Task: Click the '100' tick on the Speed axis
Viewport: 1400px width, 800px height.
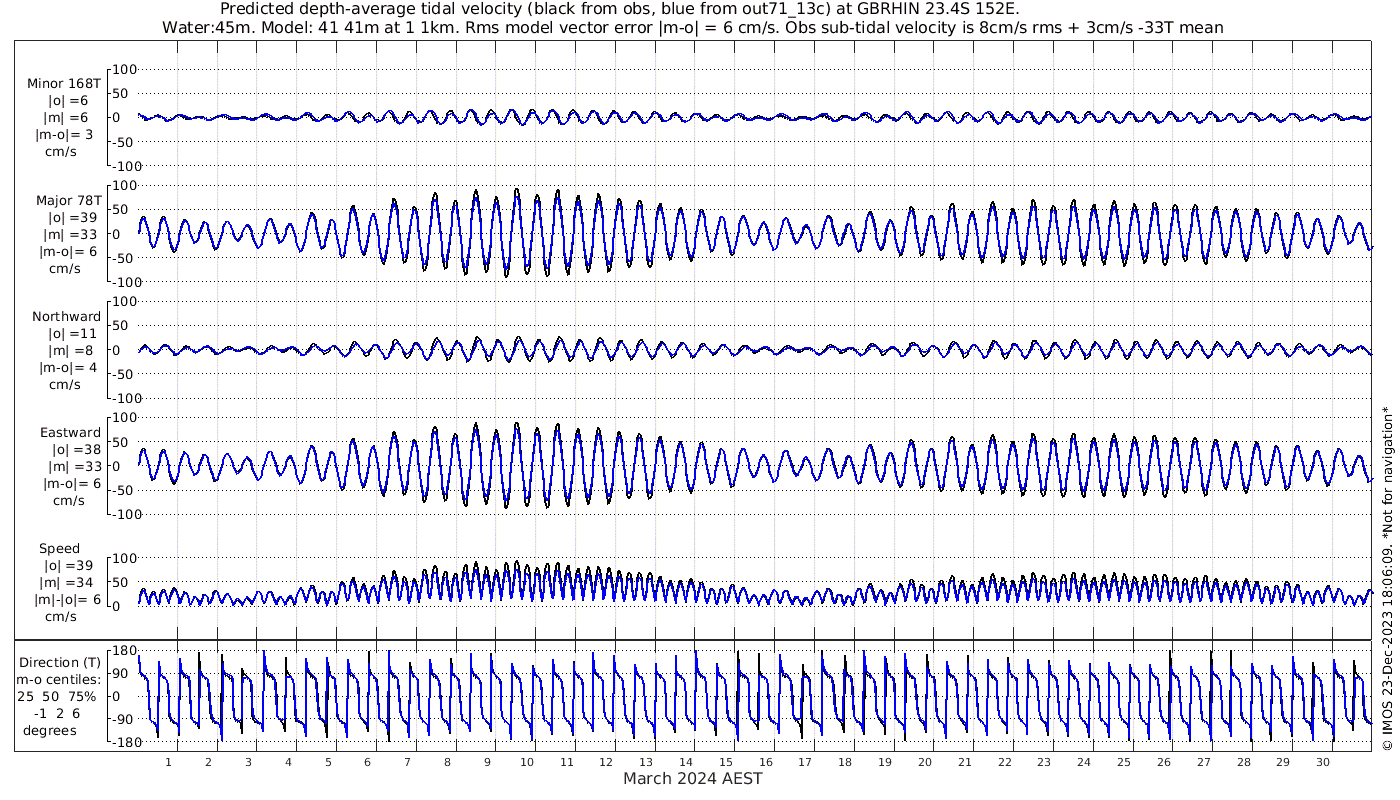Action: (124, 558)
